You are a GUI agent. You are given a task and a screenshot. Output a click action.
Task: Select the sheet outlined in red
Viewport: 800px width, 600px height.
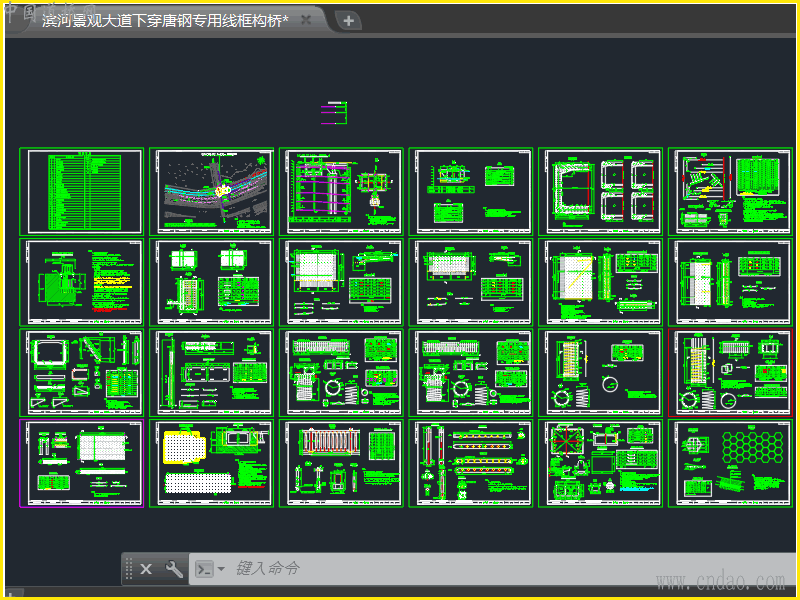click(x=731, y=372)
